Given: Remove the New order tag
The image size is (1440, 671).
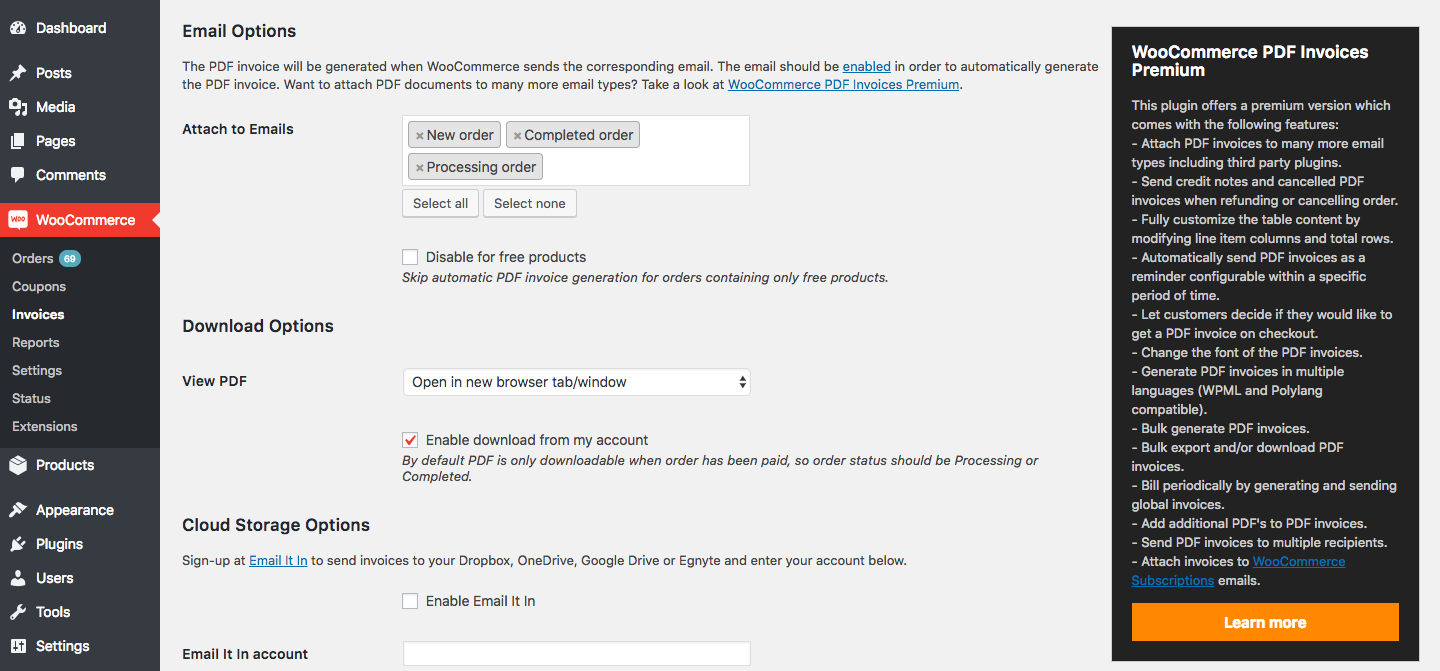Looking at the screenshot, I should click(x=420, y=136).
